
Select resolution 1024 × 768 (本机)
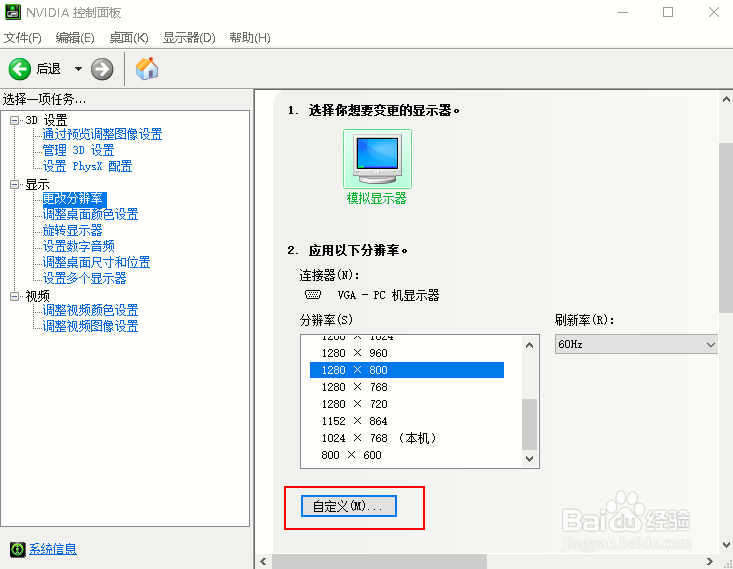[x=407, y=438]
